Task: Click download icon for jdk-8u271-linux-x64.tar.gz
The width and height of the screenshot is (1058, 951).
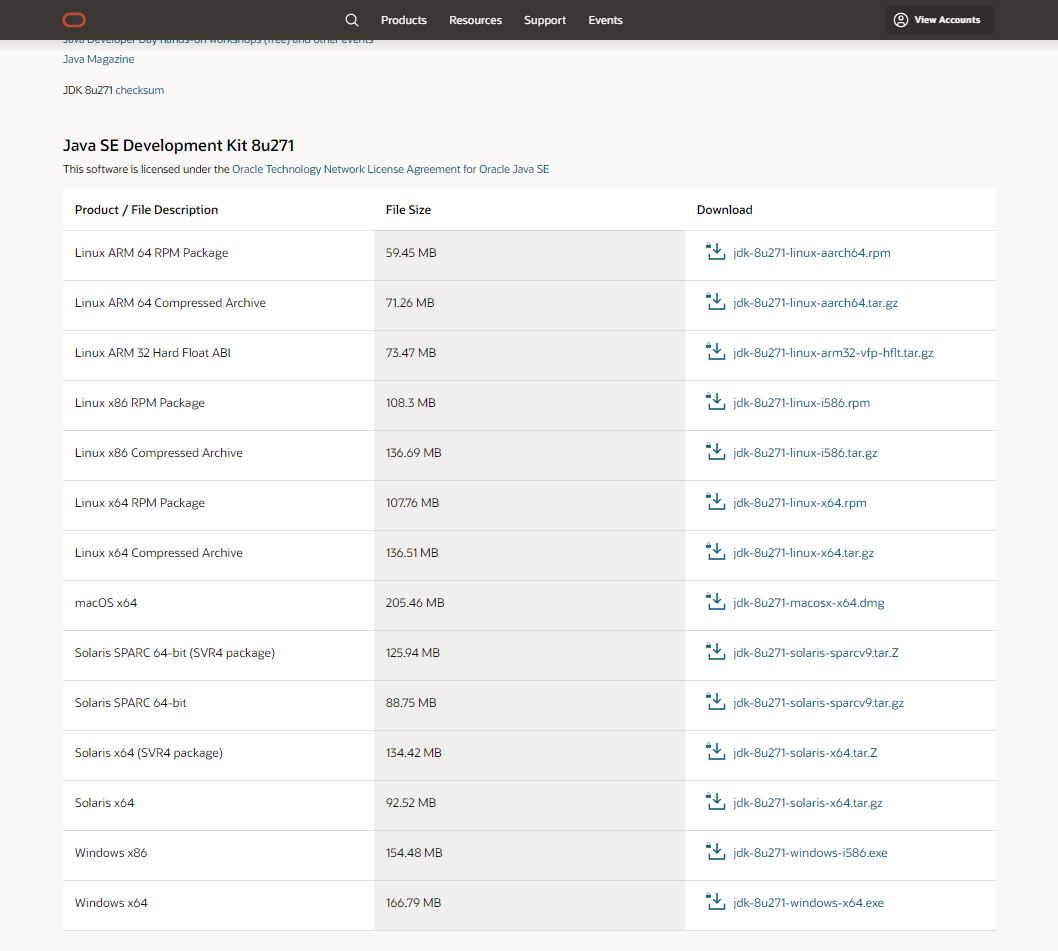Action: 715,551
